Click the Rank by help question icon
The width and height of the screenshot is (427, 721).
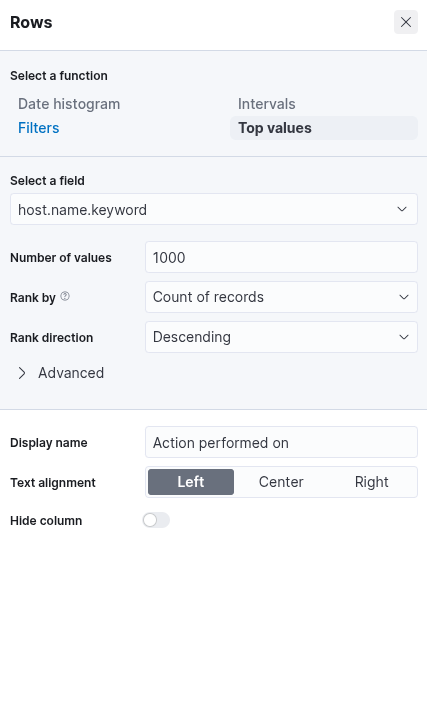click(x=65, y=297)
